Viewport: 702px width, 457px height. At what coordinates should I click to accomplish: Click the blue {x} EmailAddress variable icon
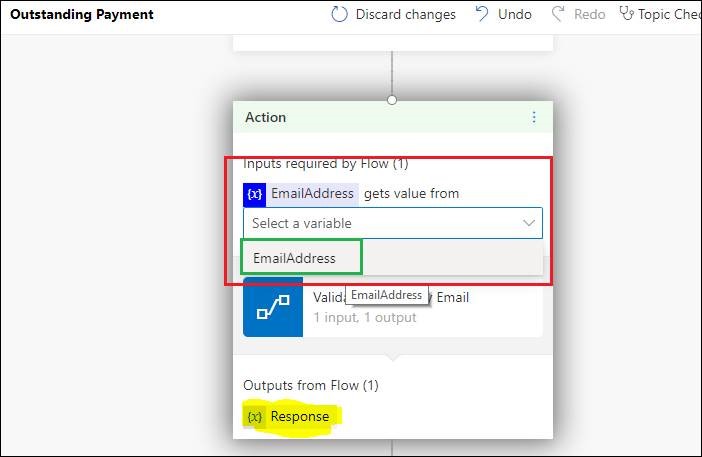point(254,194)
